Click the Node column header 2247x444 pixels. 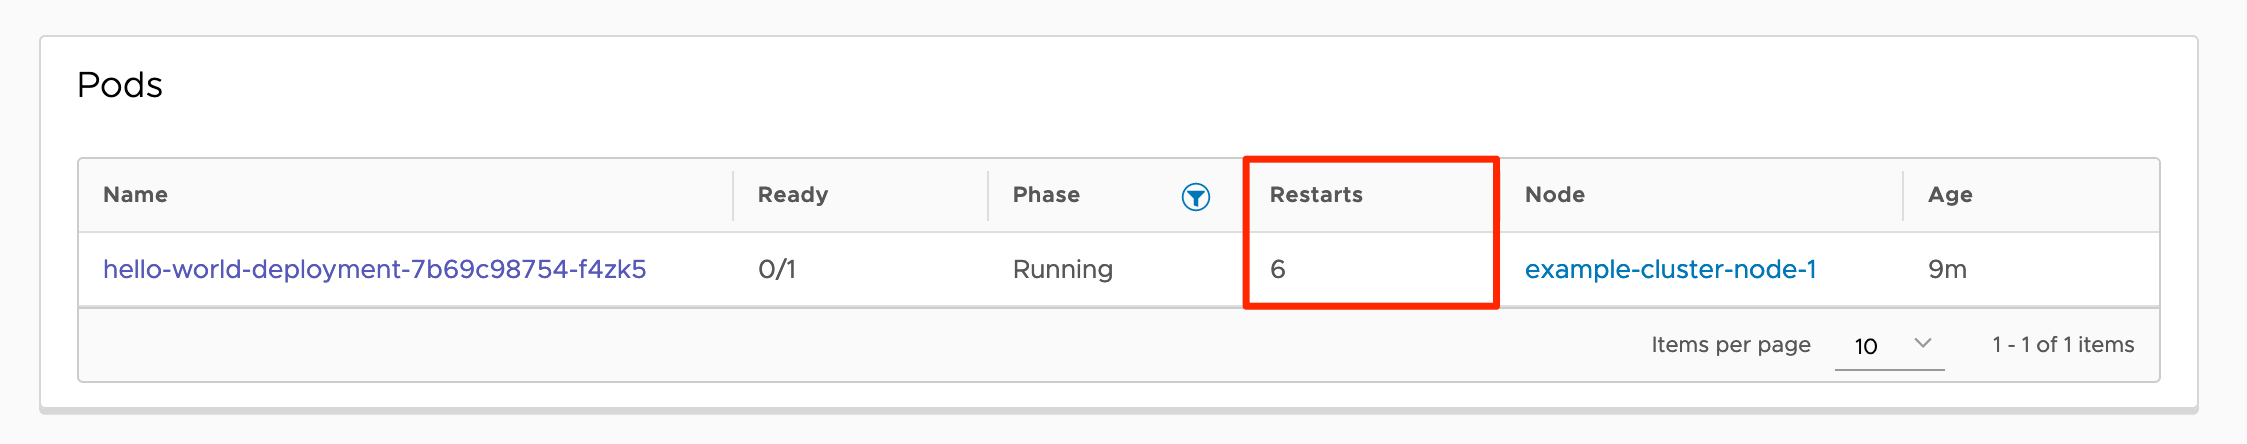[x=1554, y=195]
